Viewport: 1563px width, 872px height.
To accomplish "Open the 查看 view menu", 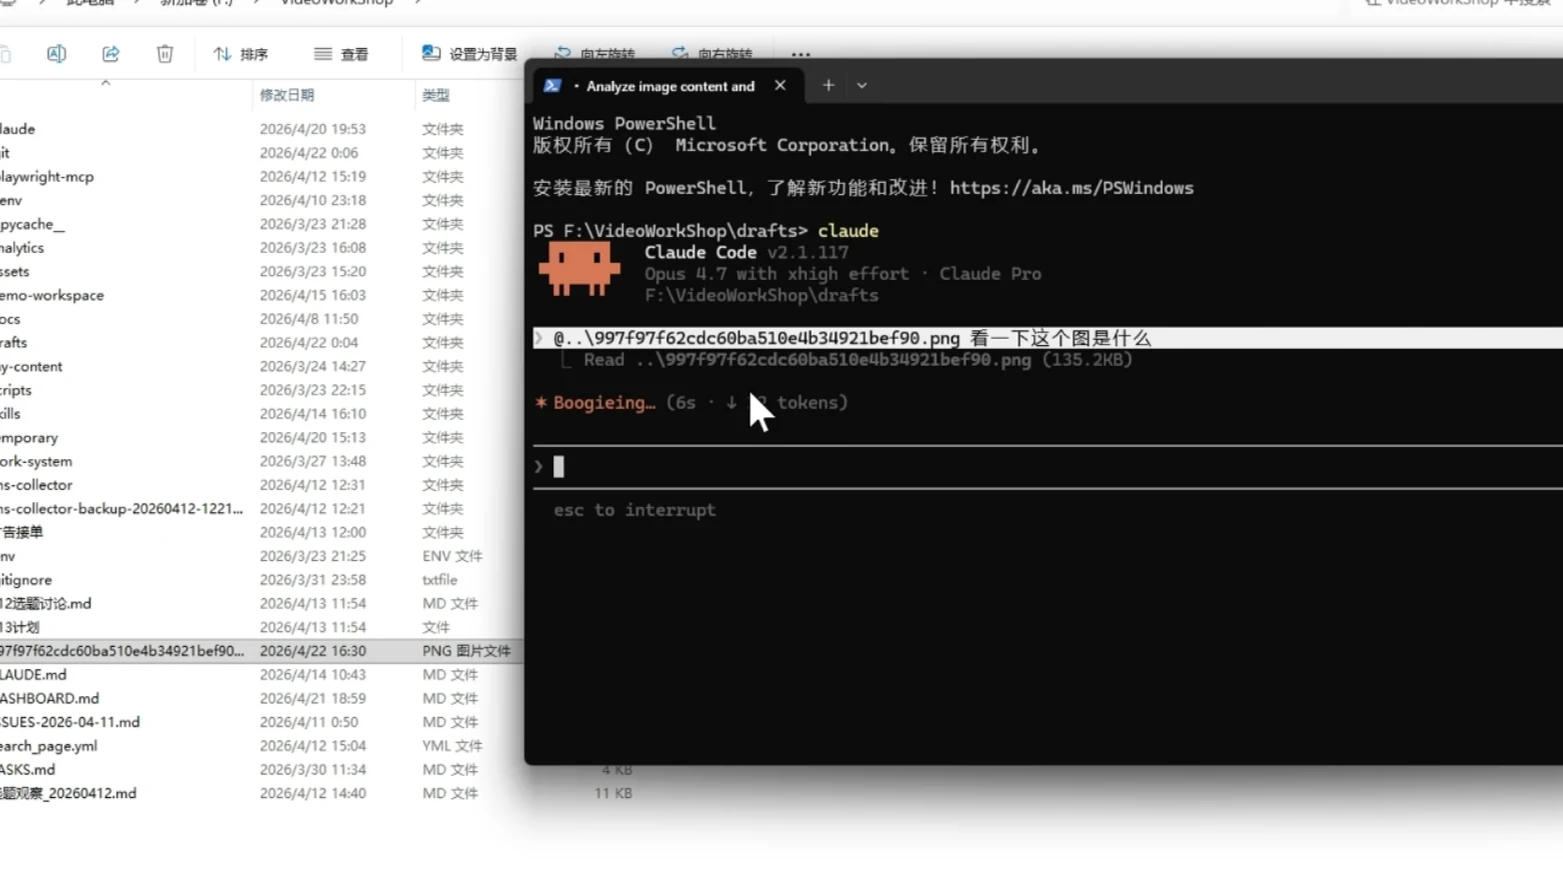I will point(341,54).
